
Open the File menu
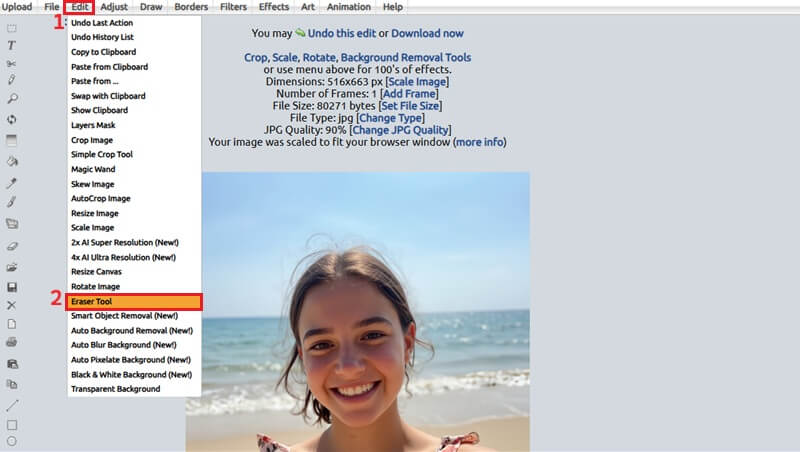[x=52, y=7]
